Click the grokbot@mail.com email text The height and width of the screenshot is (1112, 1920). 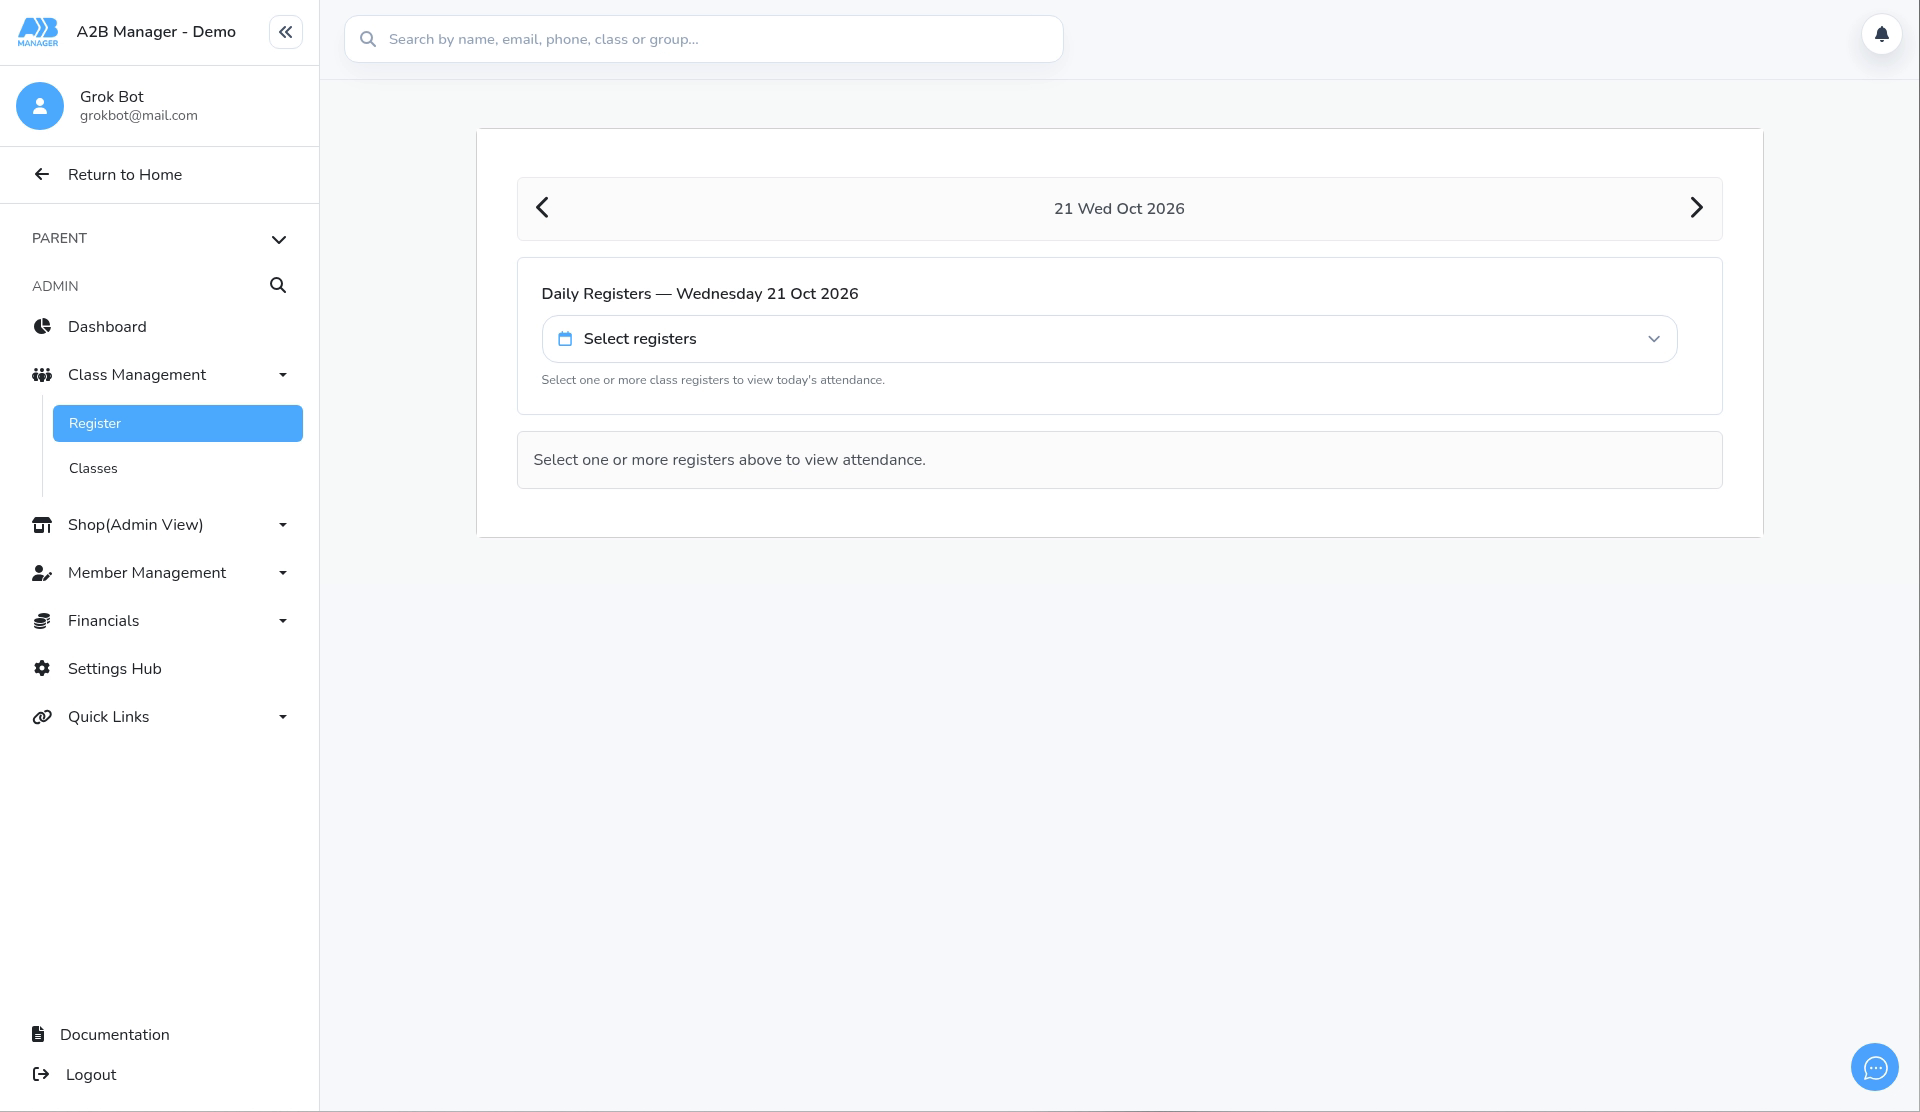click(x=139, y=116)
